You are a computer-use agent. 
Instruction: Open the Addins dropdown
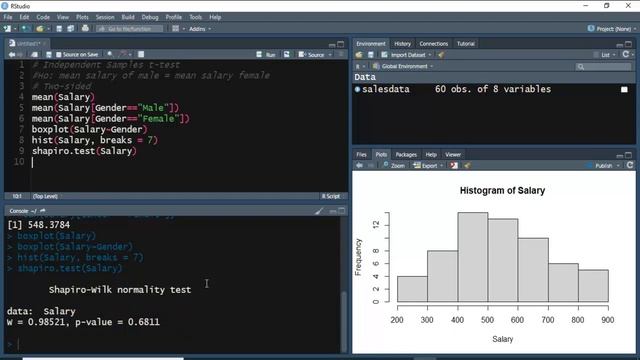200,29
